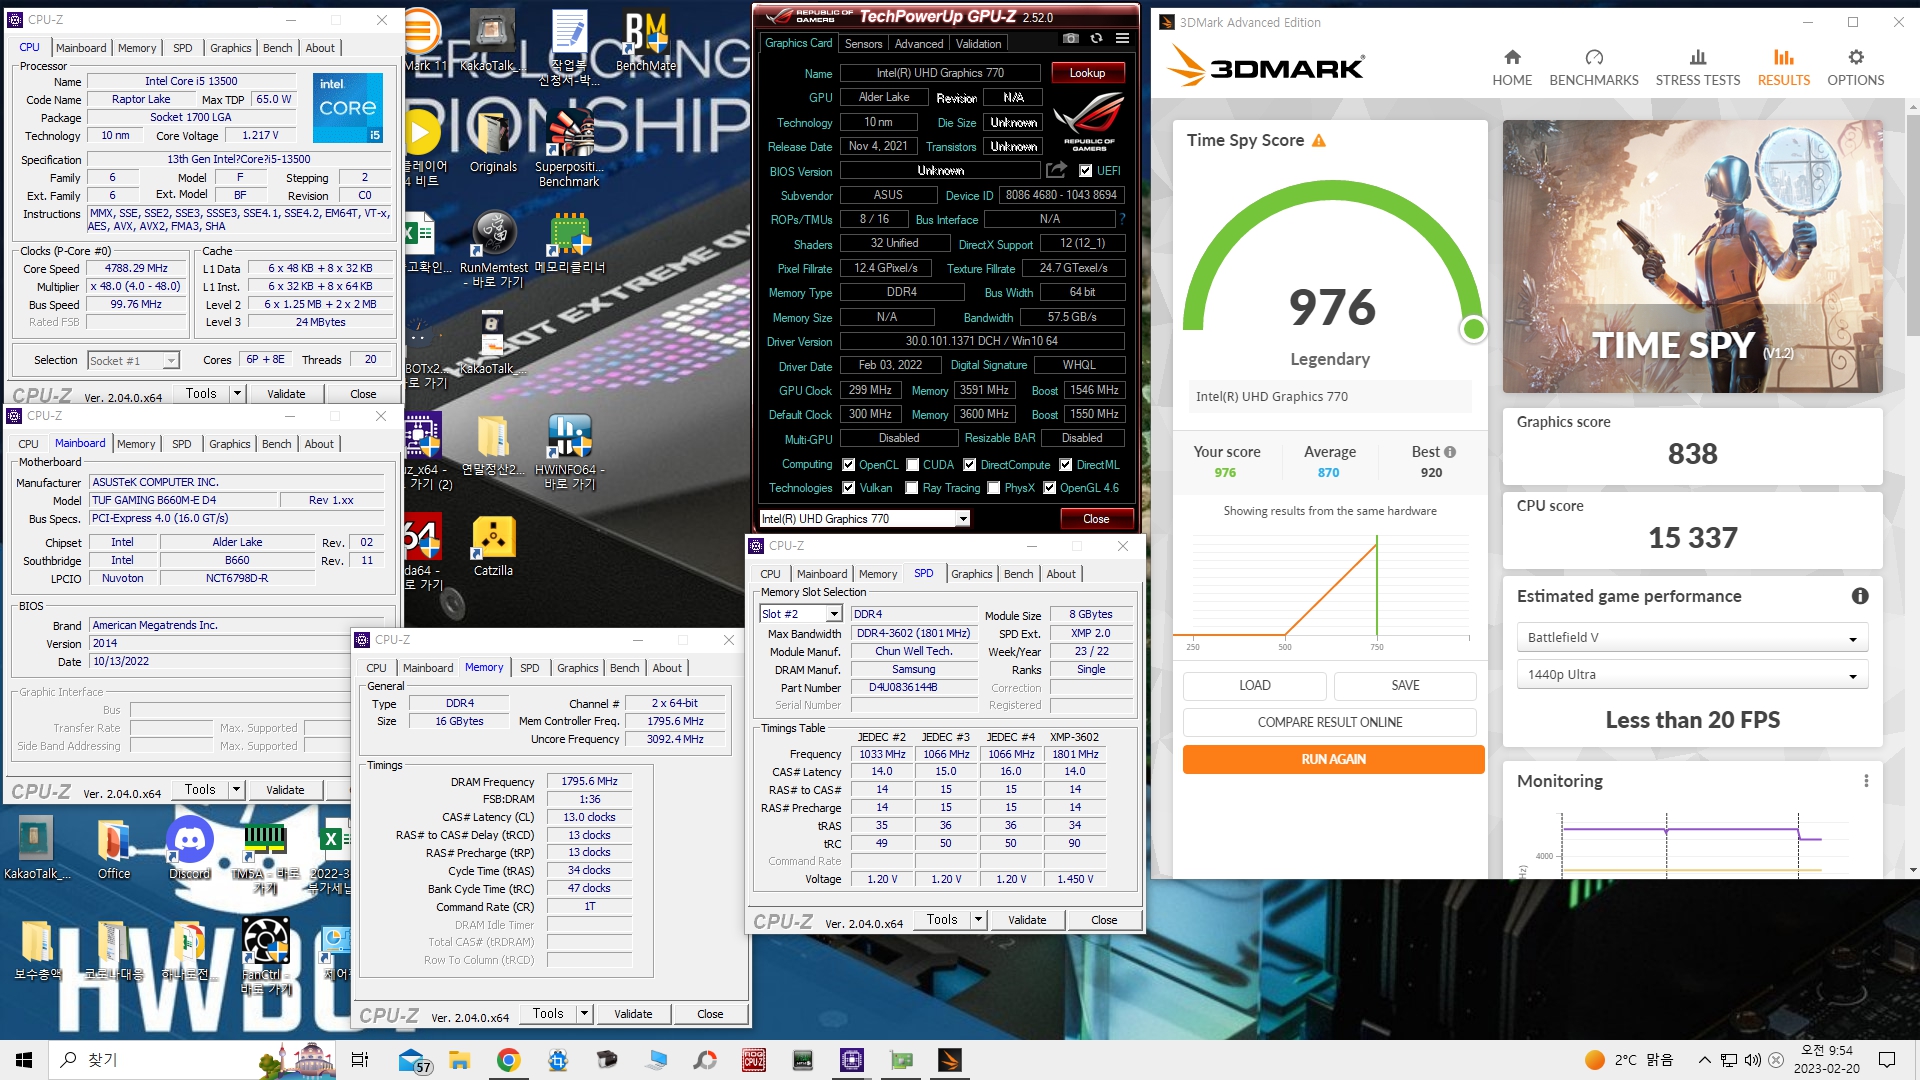Open notification center in system tray

point(1887,1060)
